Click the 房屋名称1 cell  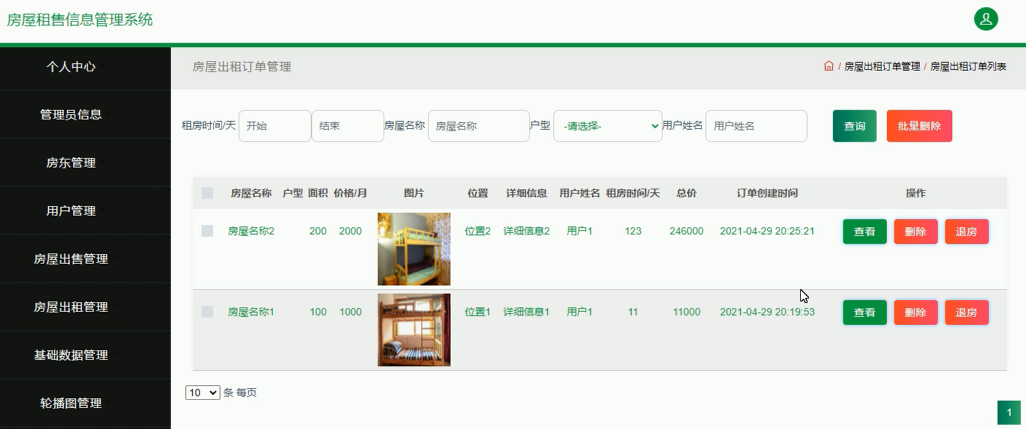[x=251, y=312]
